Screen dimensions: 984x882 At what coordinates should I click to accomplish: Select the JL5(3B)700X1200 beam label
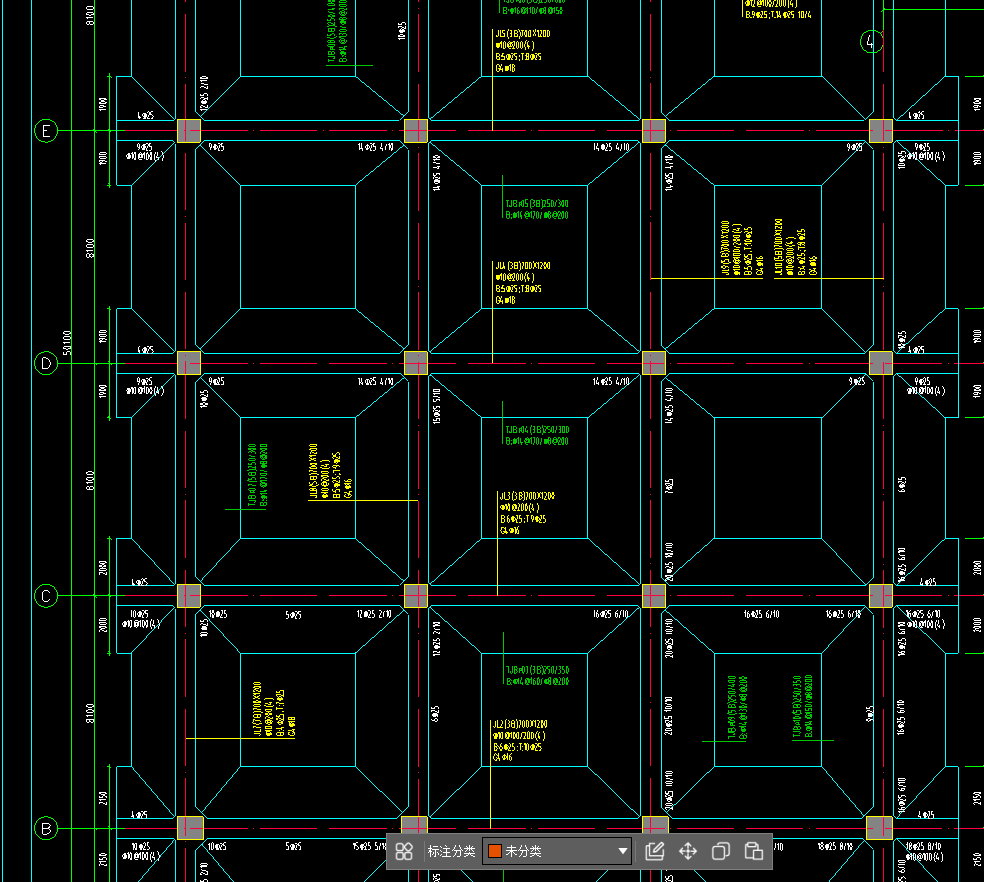(x=523, y=34)
